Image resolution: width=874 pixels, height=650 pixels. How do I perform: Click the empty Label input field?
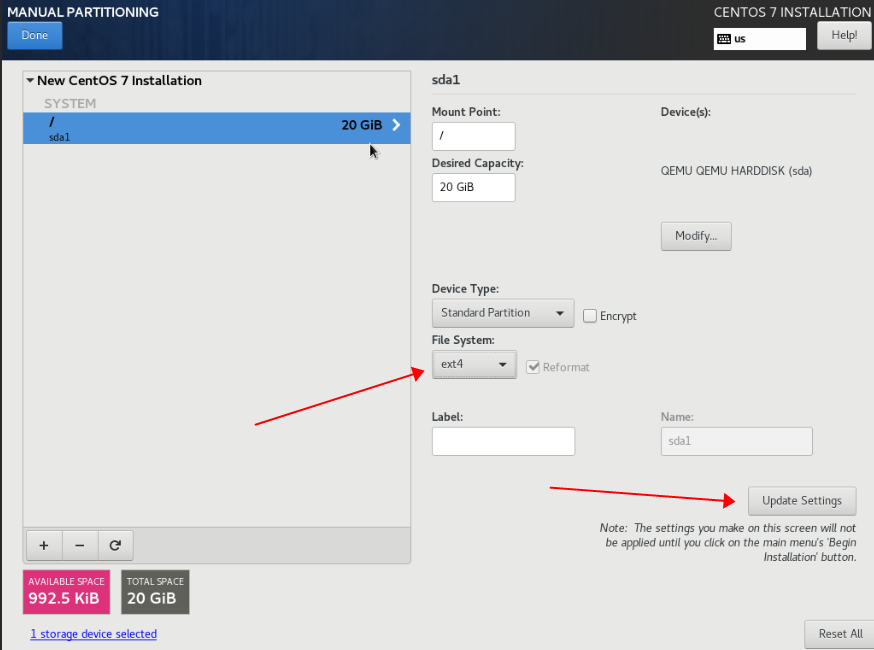pyautogui.click(x=503, y=442)
